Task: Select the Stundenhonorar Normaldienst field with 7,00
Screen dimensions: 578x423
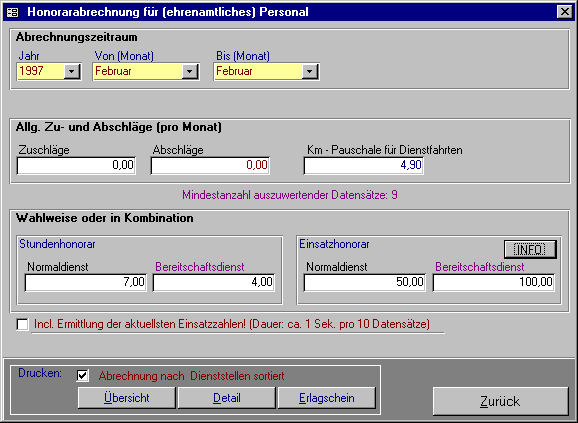Action: coord(86,283)
